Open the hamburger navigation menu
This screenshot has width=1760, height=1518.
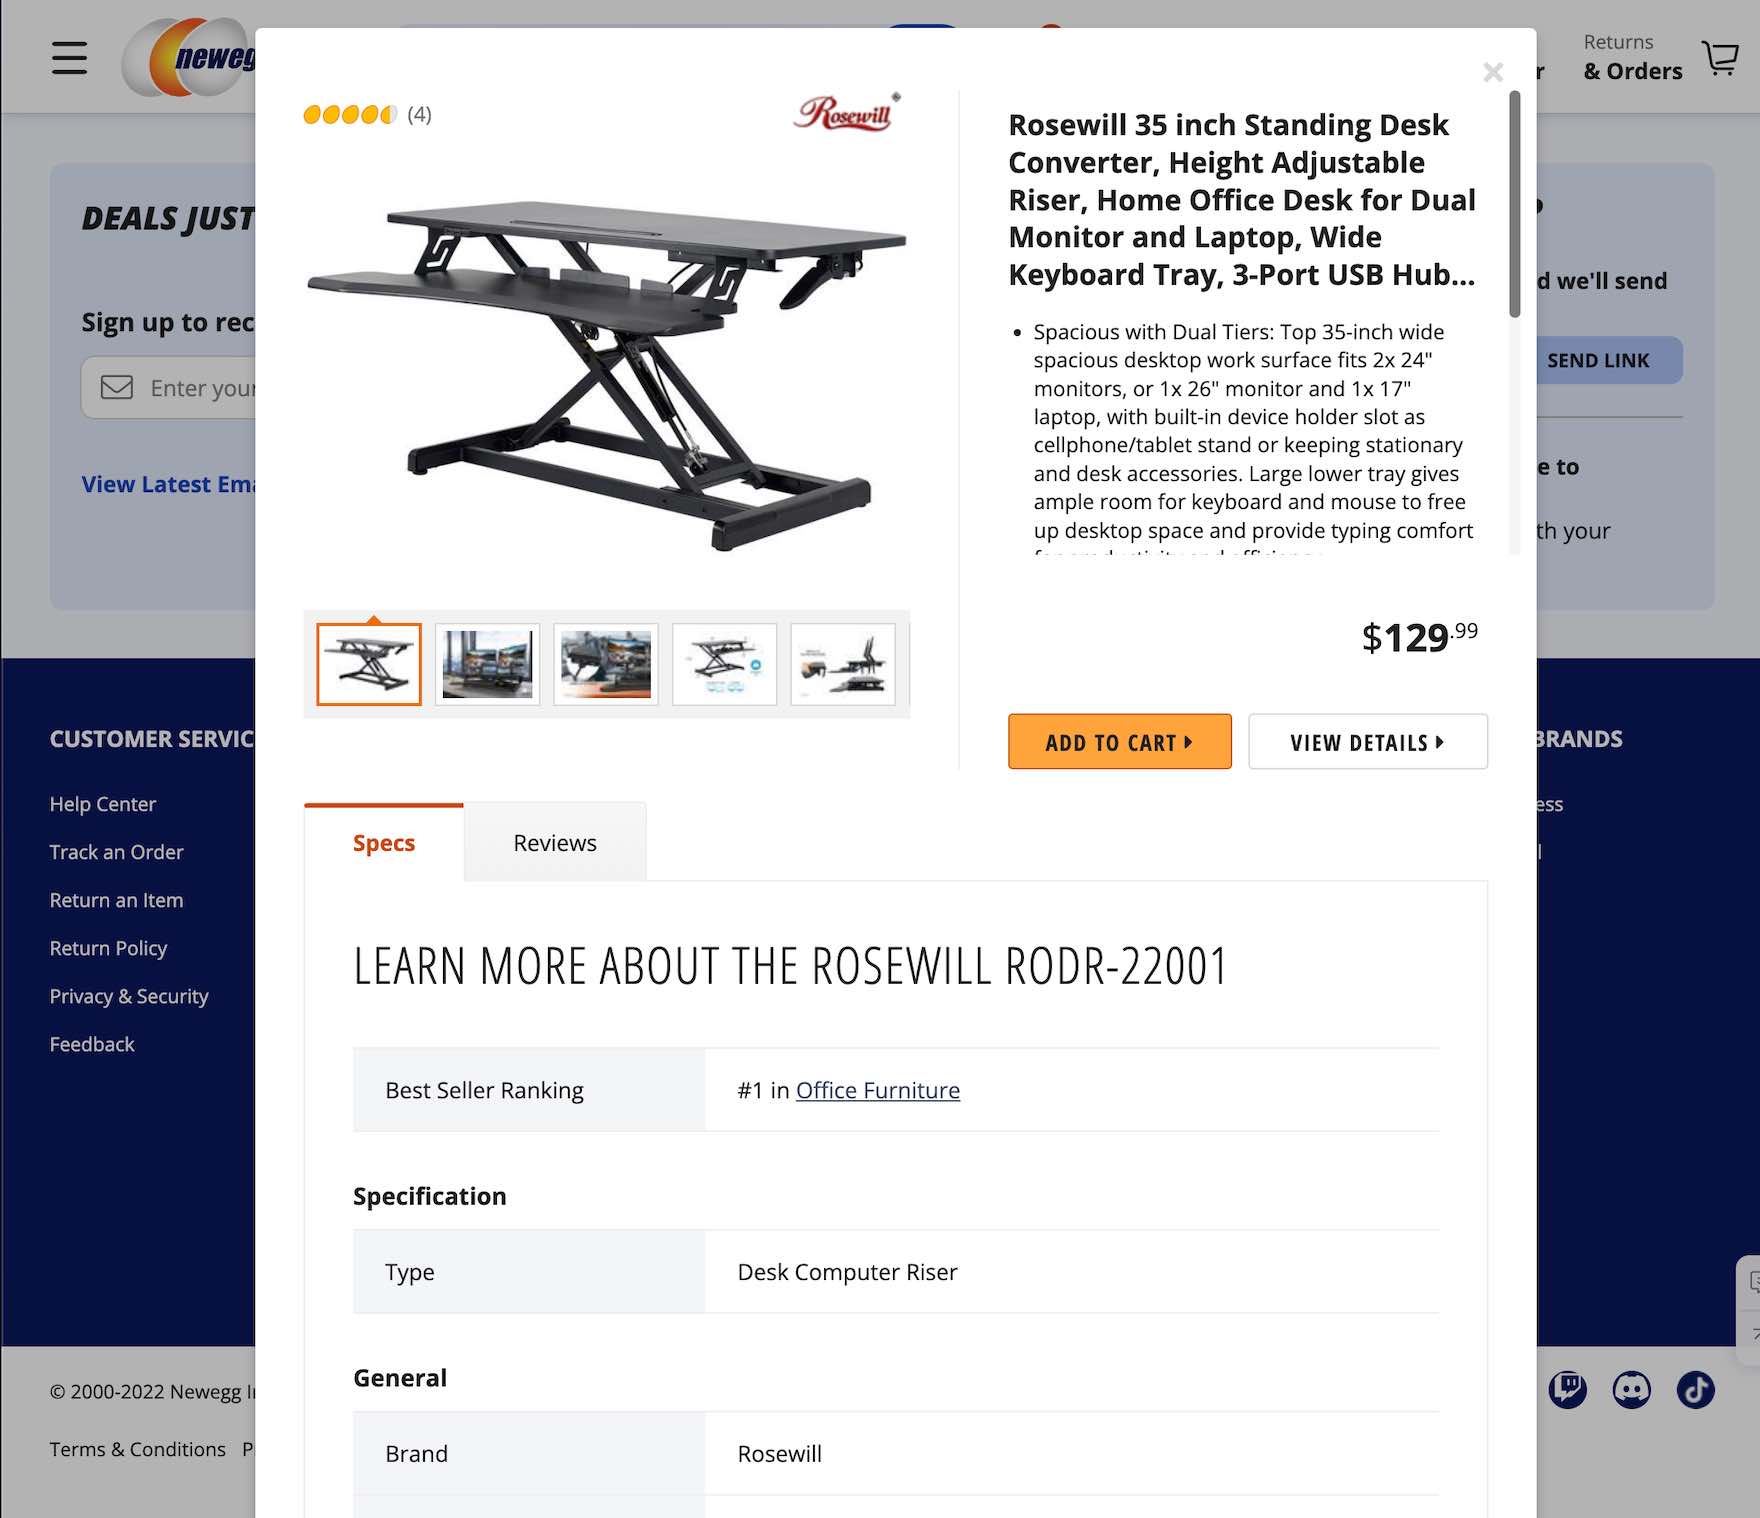69,57
